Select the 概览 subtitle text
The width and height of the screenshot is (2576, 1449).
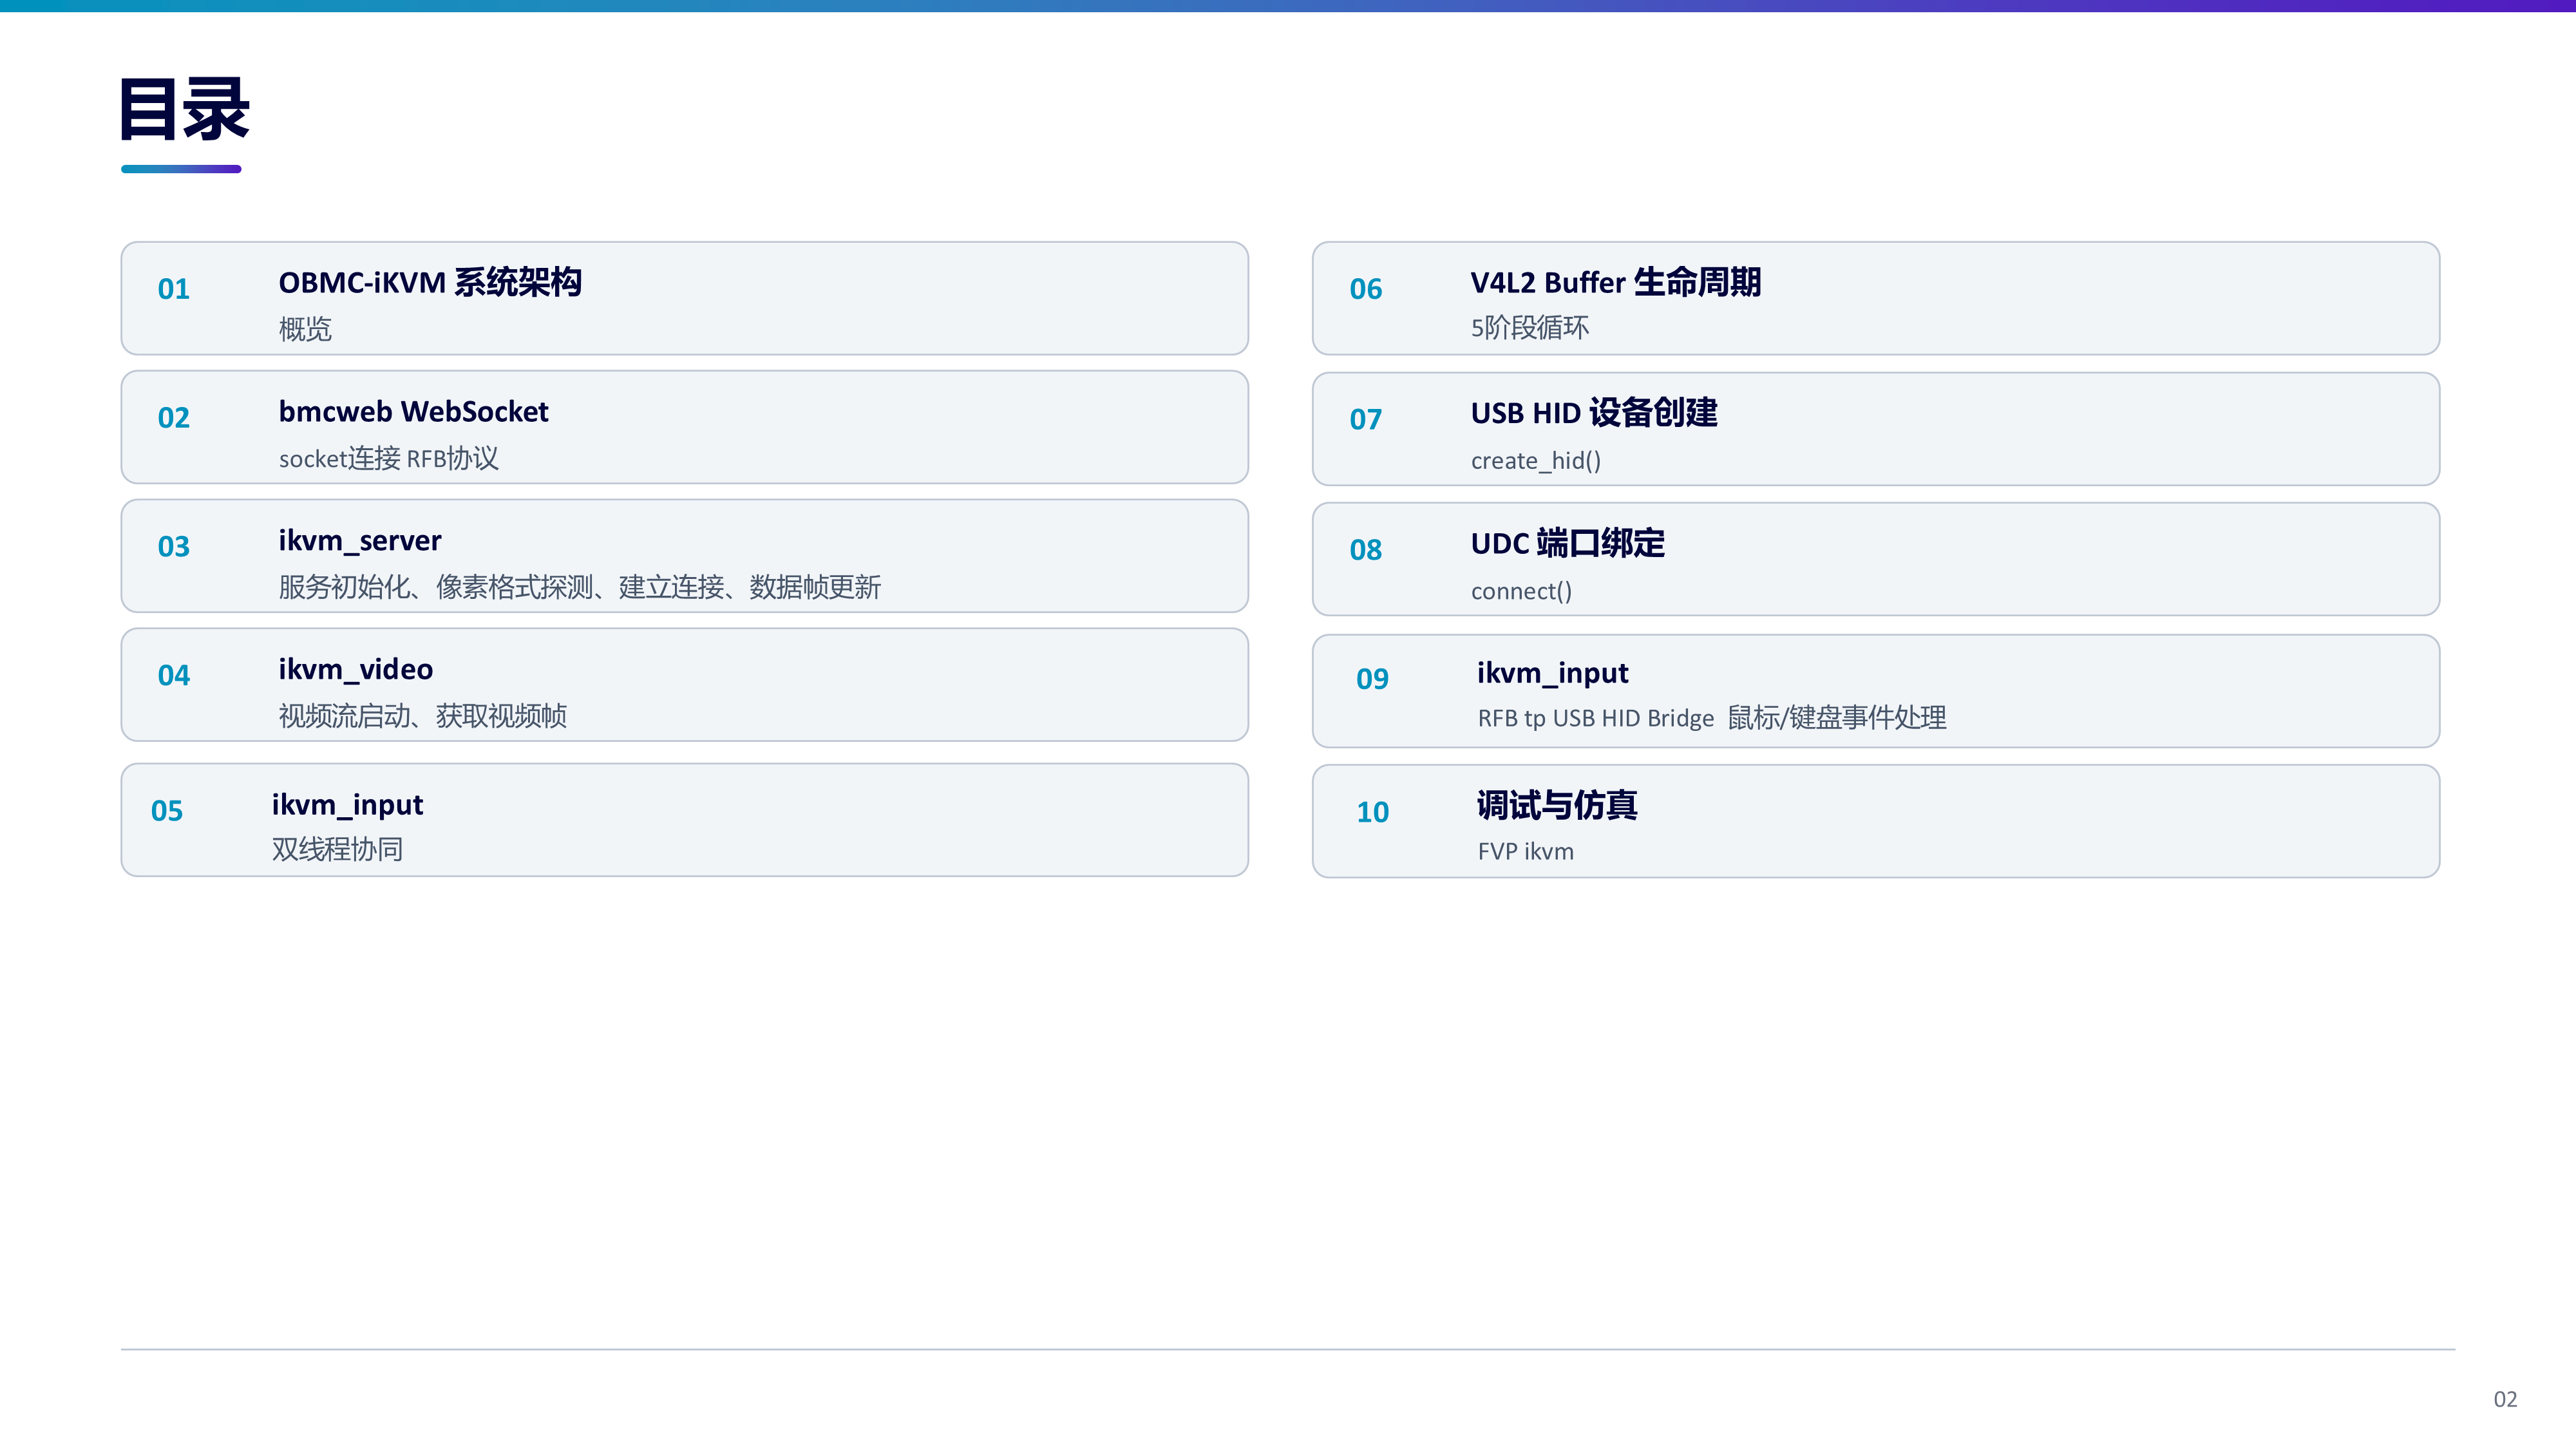(305, 329)
